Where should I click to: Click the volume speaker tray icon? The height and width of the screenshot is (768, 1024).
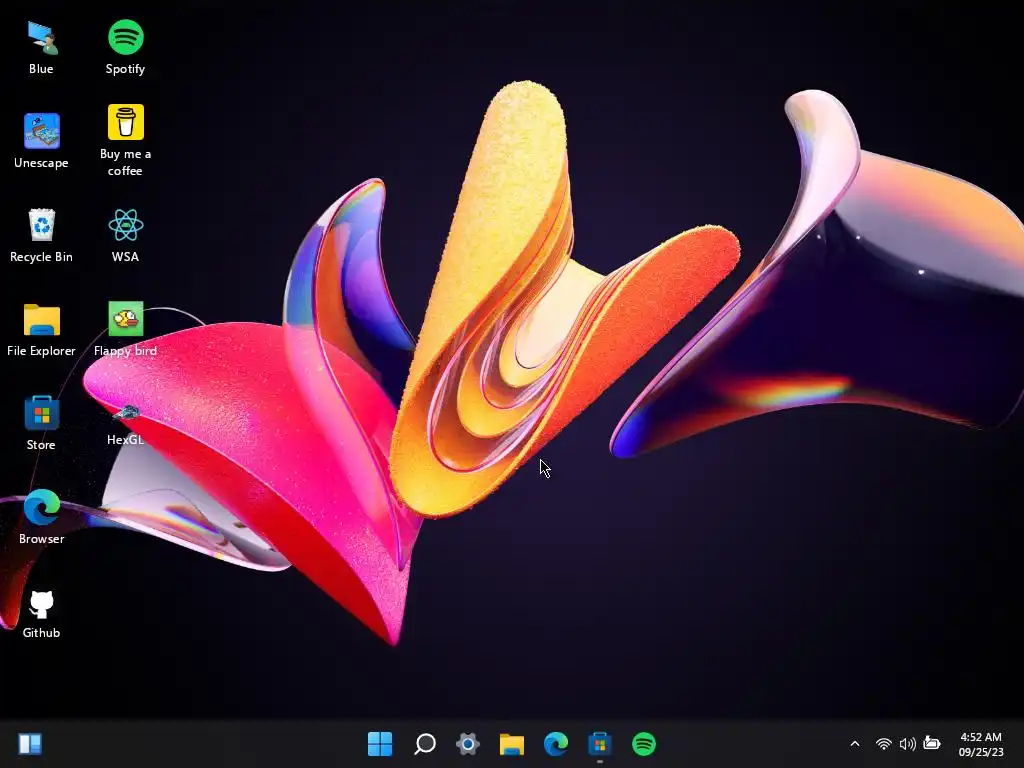tap(907, 744)
